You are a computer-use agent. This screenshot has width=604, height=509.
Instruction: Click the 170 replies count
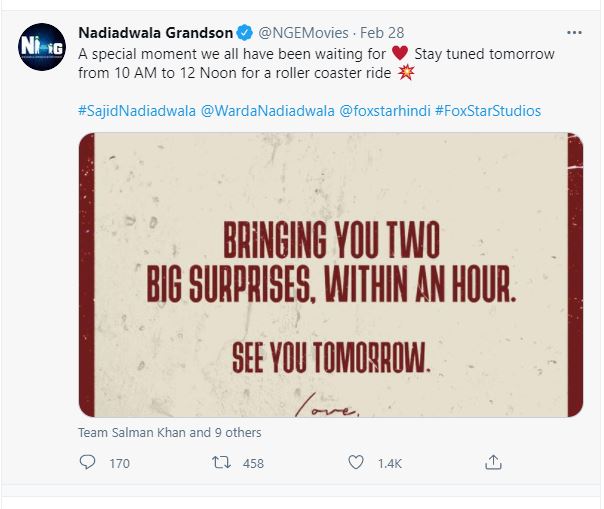pyautogui.click(x=119, y=464)
